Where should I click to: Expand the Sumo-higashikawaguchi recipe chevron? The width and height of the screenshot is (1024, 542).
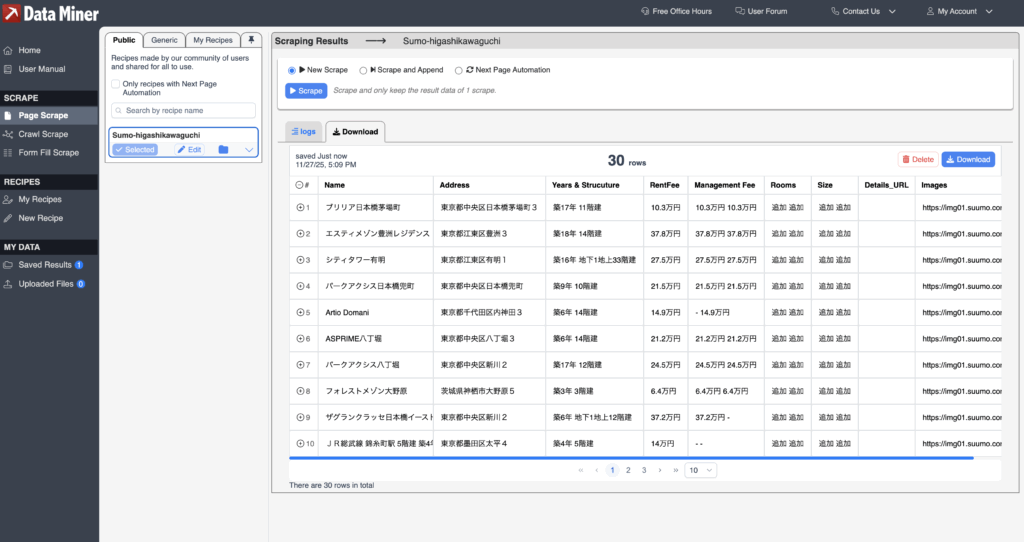248,149
